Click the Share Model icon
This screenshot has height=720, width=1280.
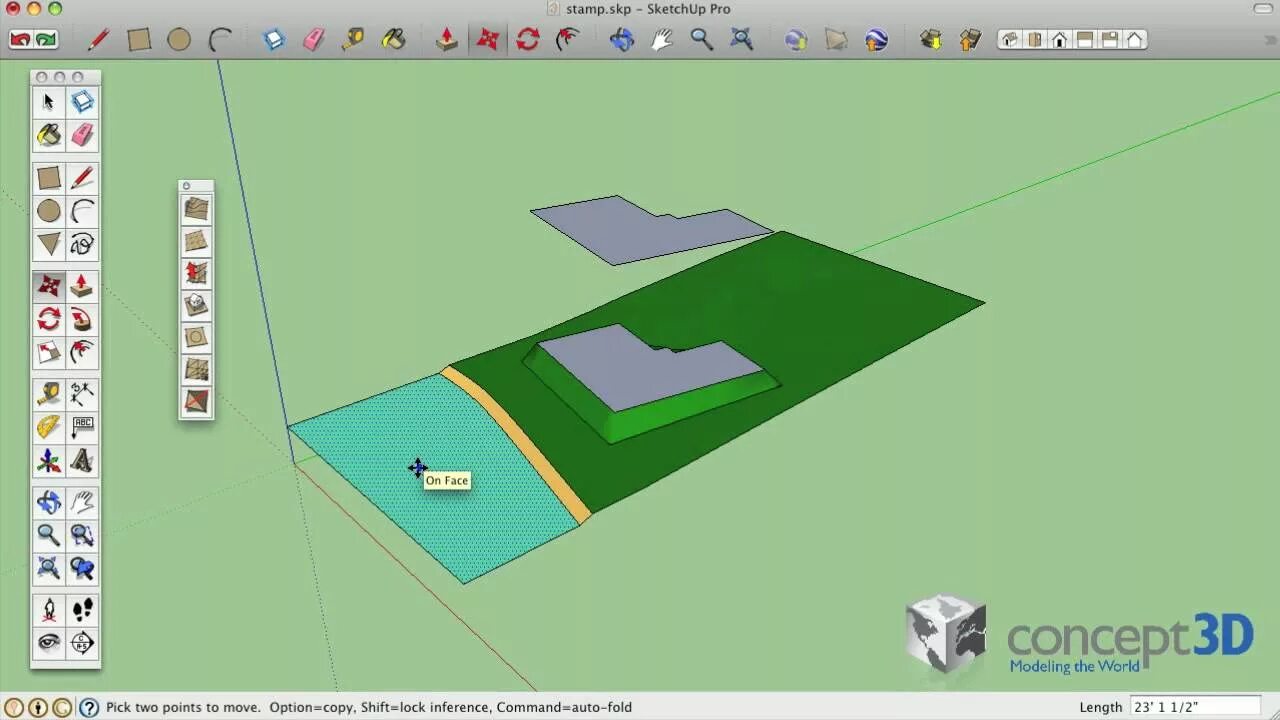click(970, 40)
